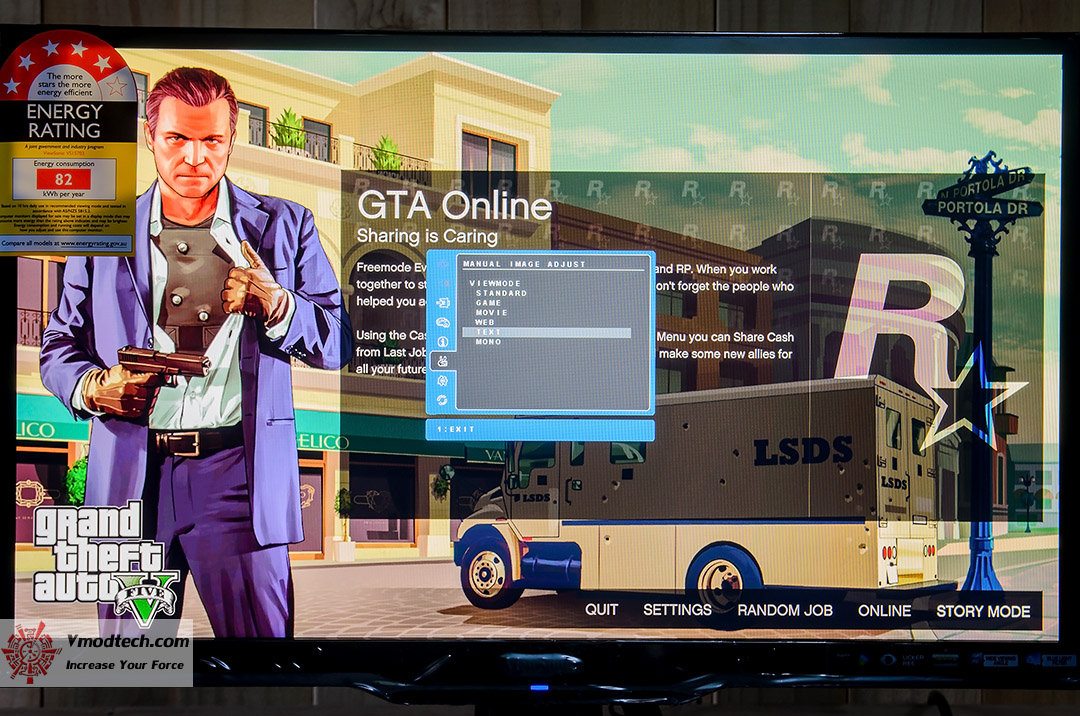Click the VIEWMODE heading in OSD
Viewport: 1080px width, 716px height.
point(495,283)
